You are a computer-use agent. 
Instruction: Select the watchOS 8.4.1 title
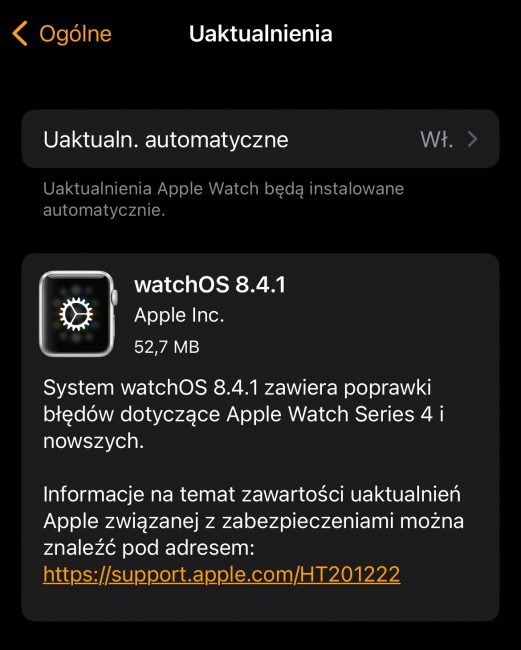(x=210, y=285)
